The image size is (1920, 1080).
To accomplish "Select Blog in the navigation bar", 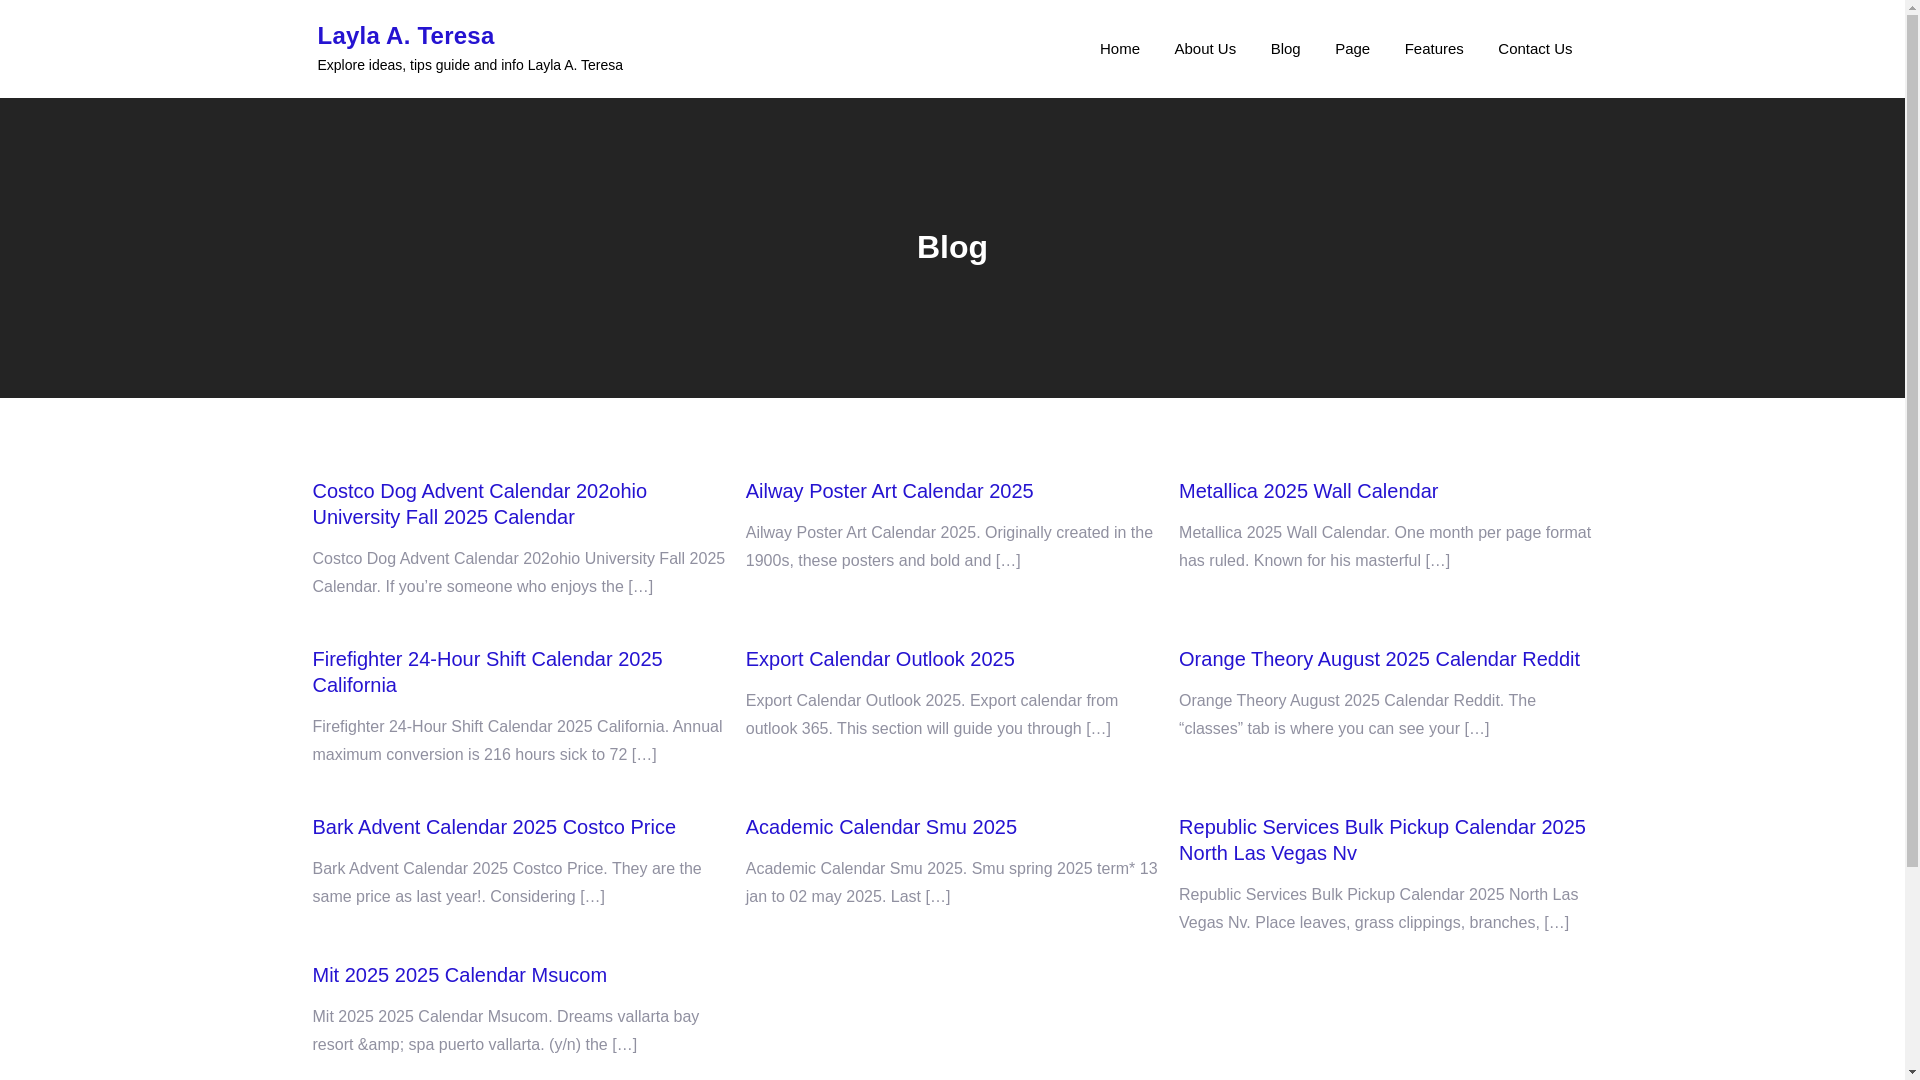I will (1285, 48).
